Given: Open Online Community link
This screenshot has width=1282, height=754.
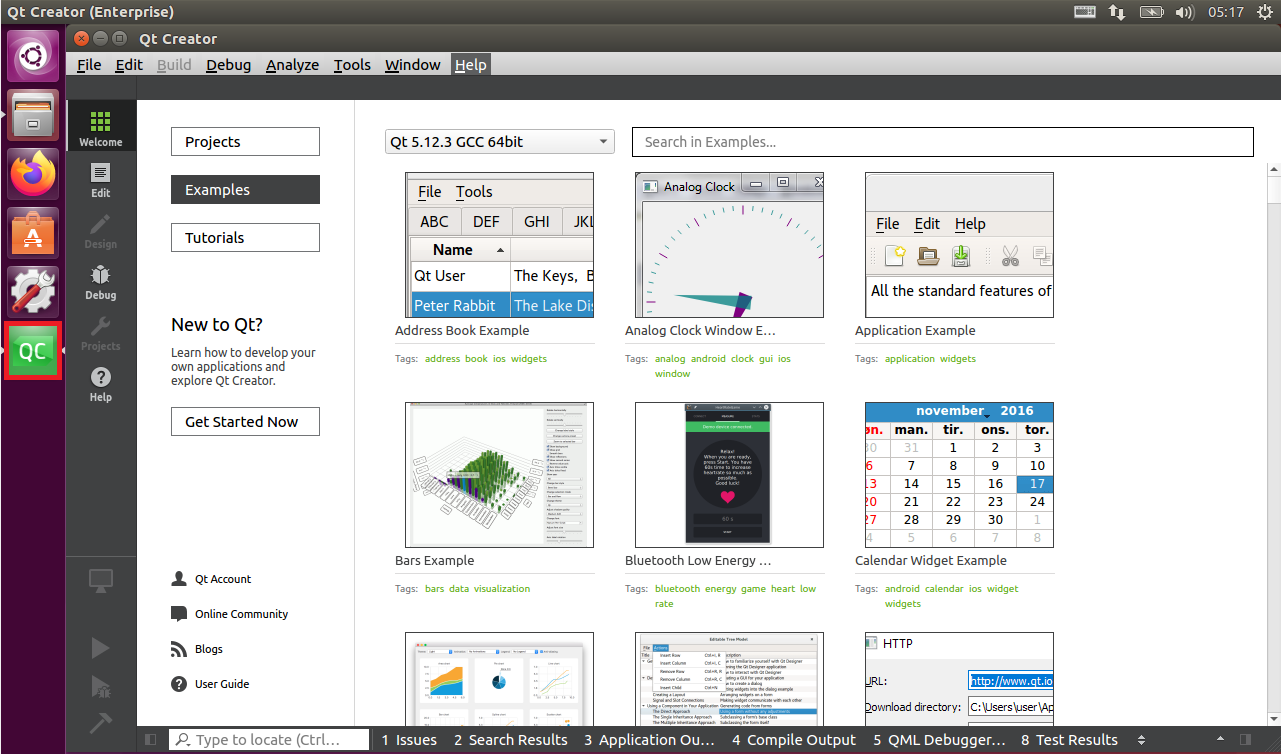Looking at the screenshot, I should tap(229, 614).
